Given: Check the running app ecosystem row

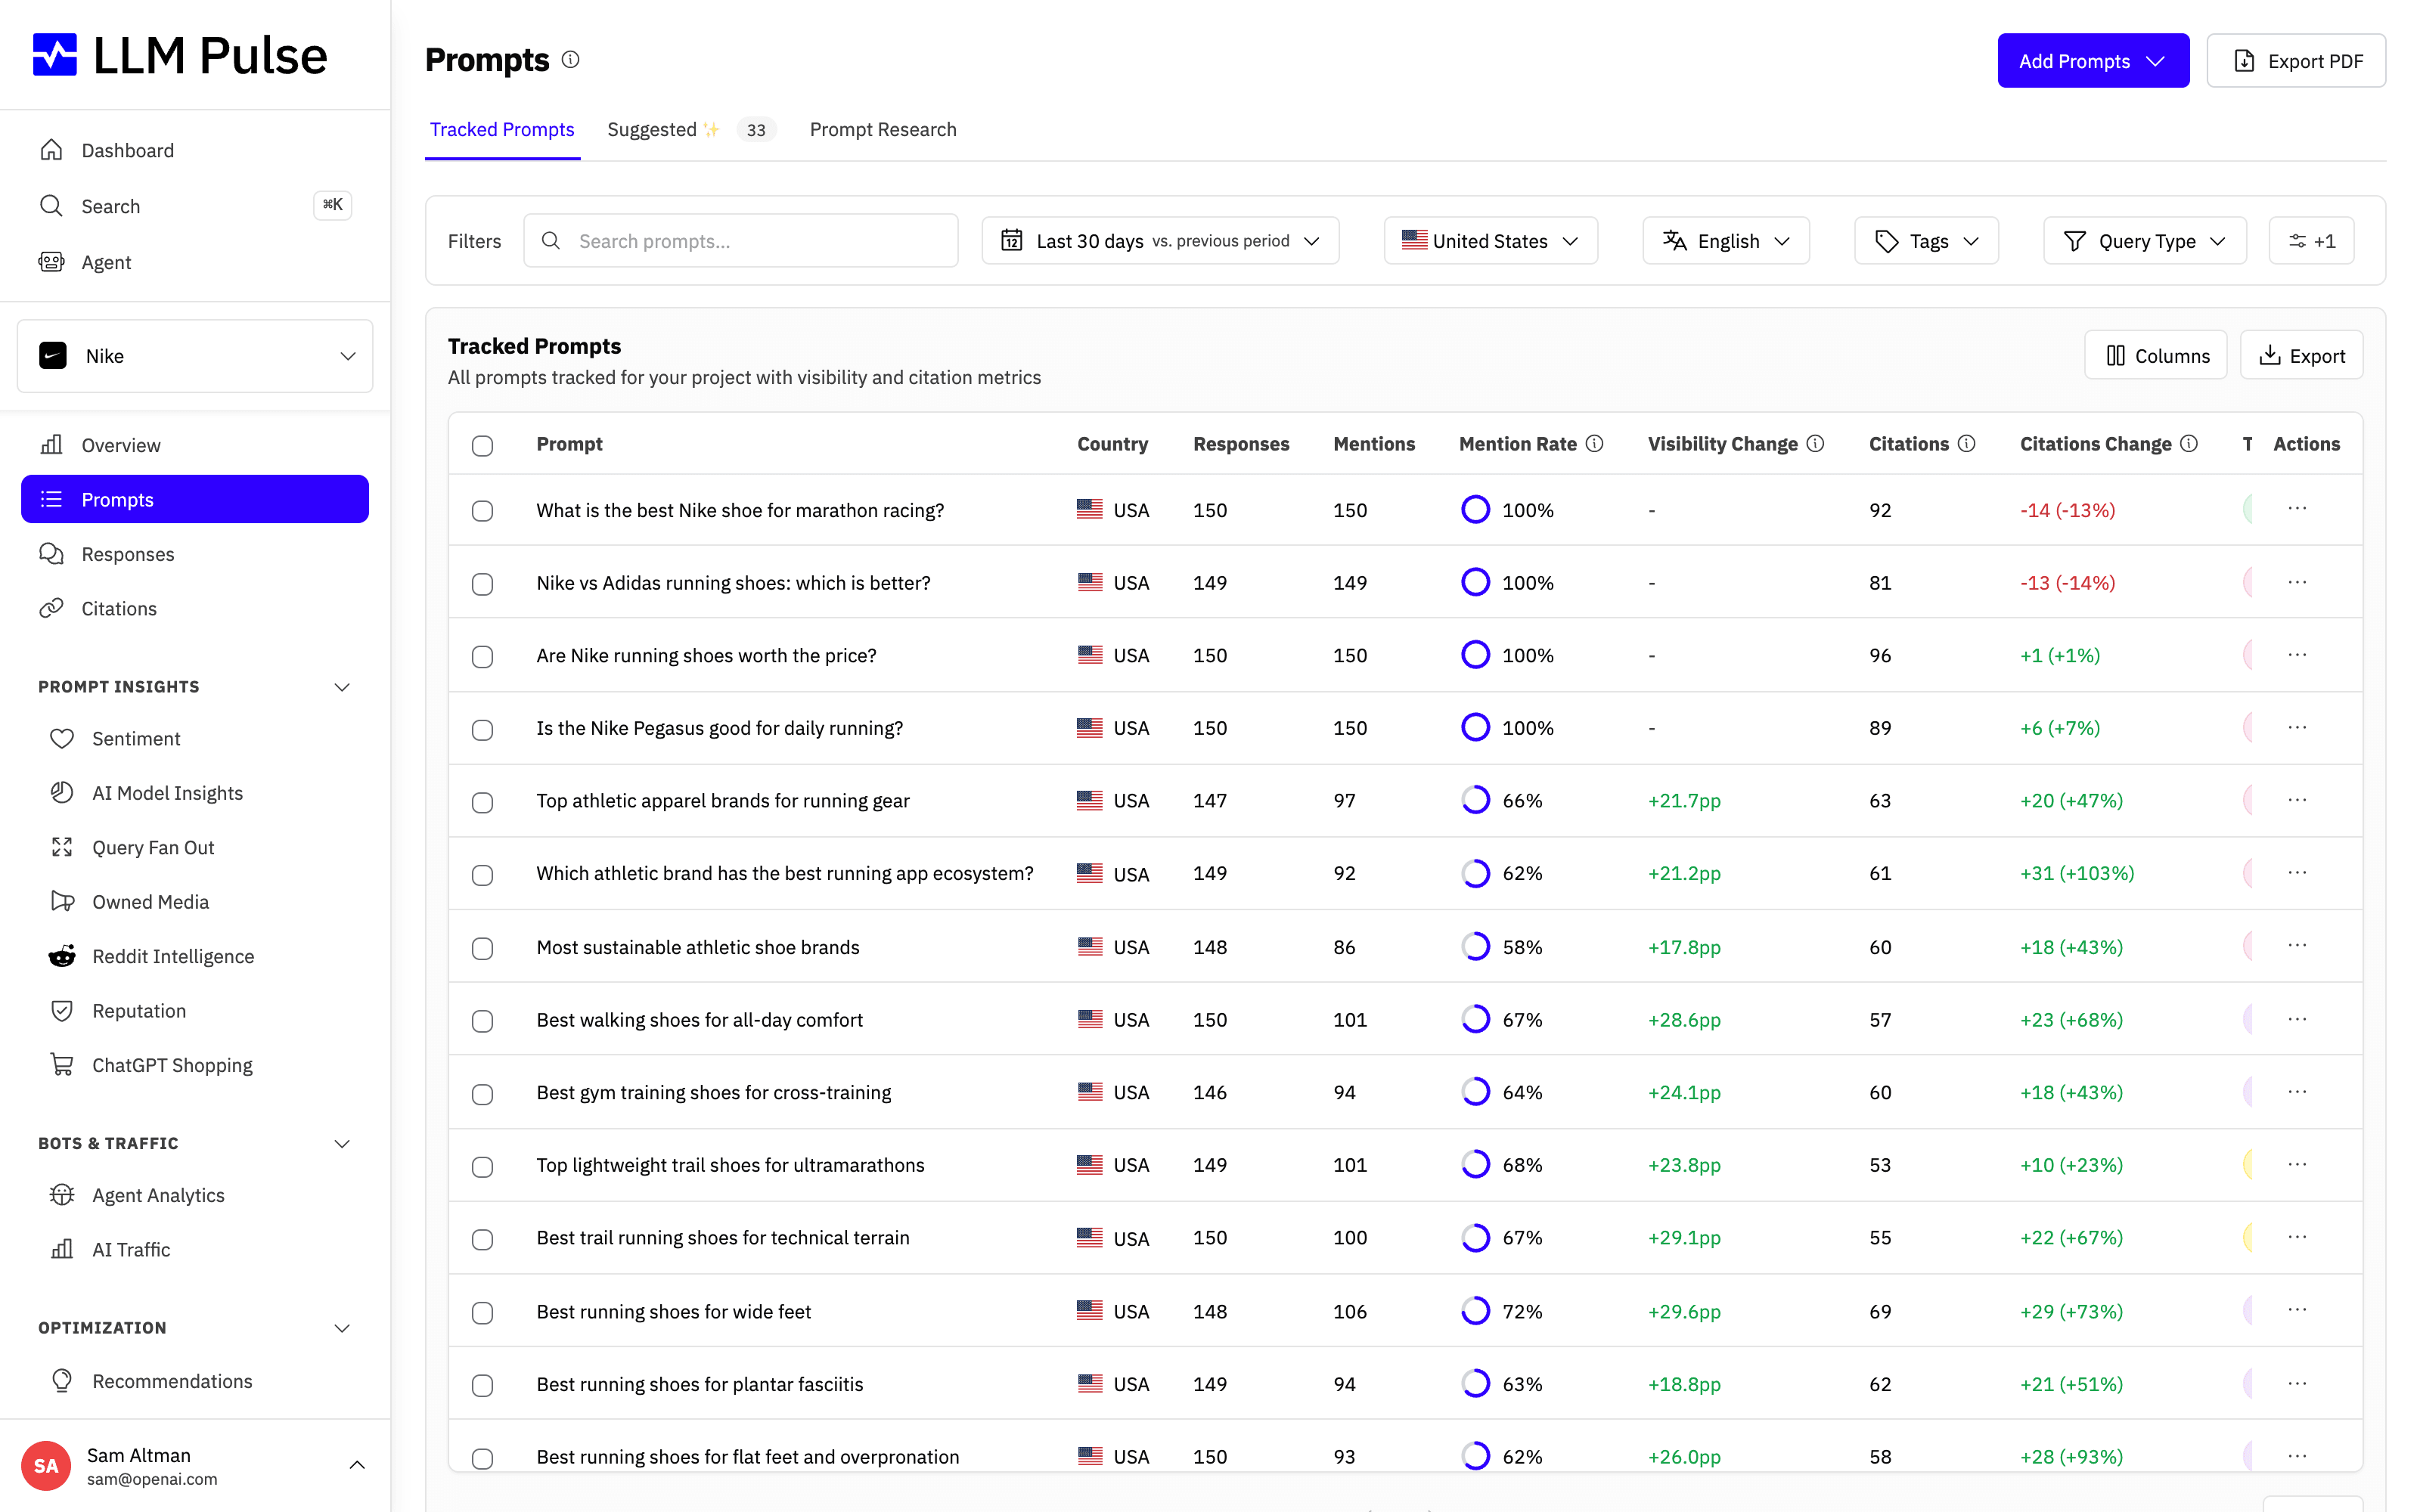Looking at the screenshot, I should point(482,875).
